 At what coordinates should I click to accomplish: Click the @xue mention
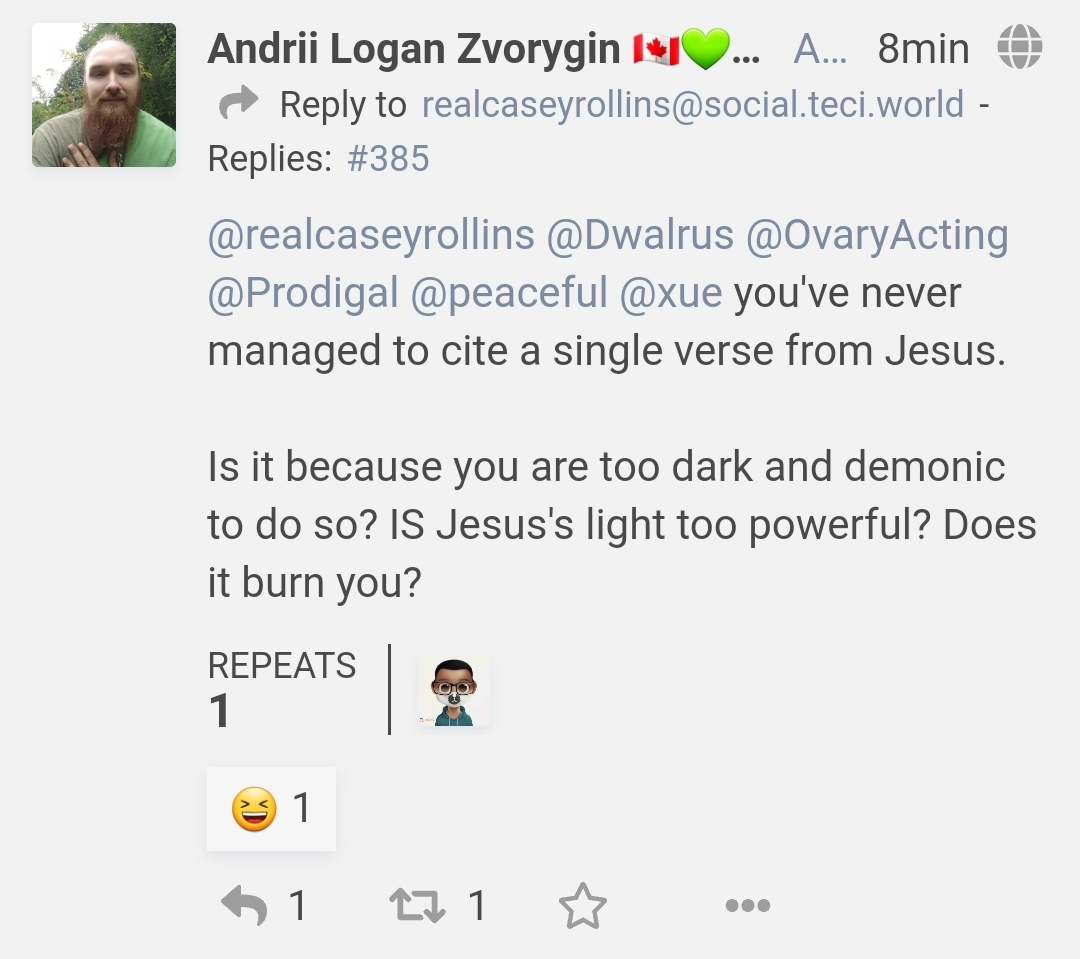pos(671,293)
